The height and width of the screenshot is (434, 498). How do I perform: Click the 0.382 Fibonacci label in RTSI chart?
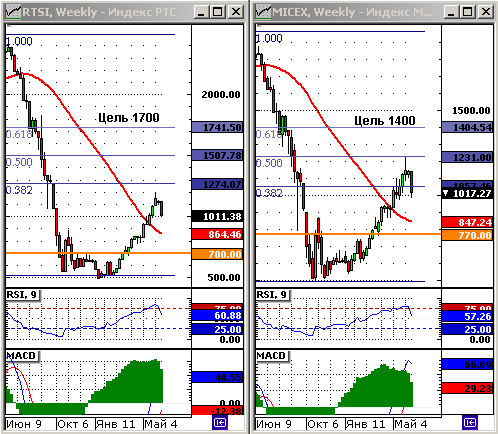point(19,190)
